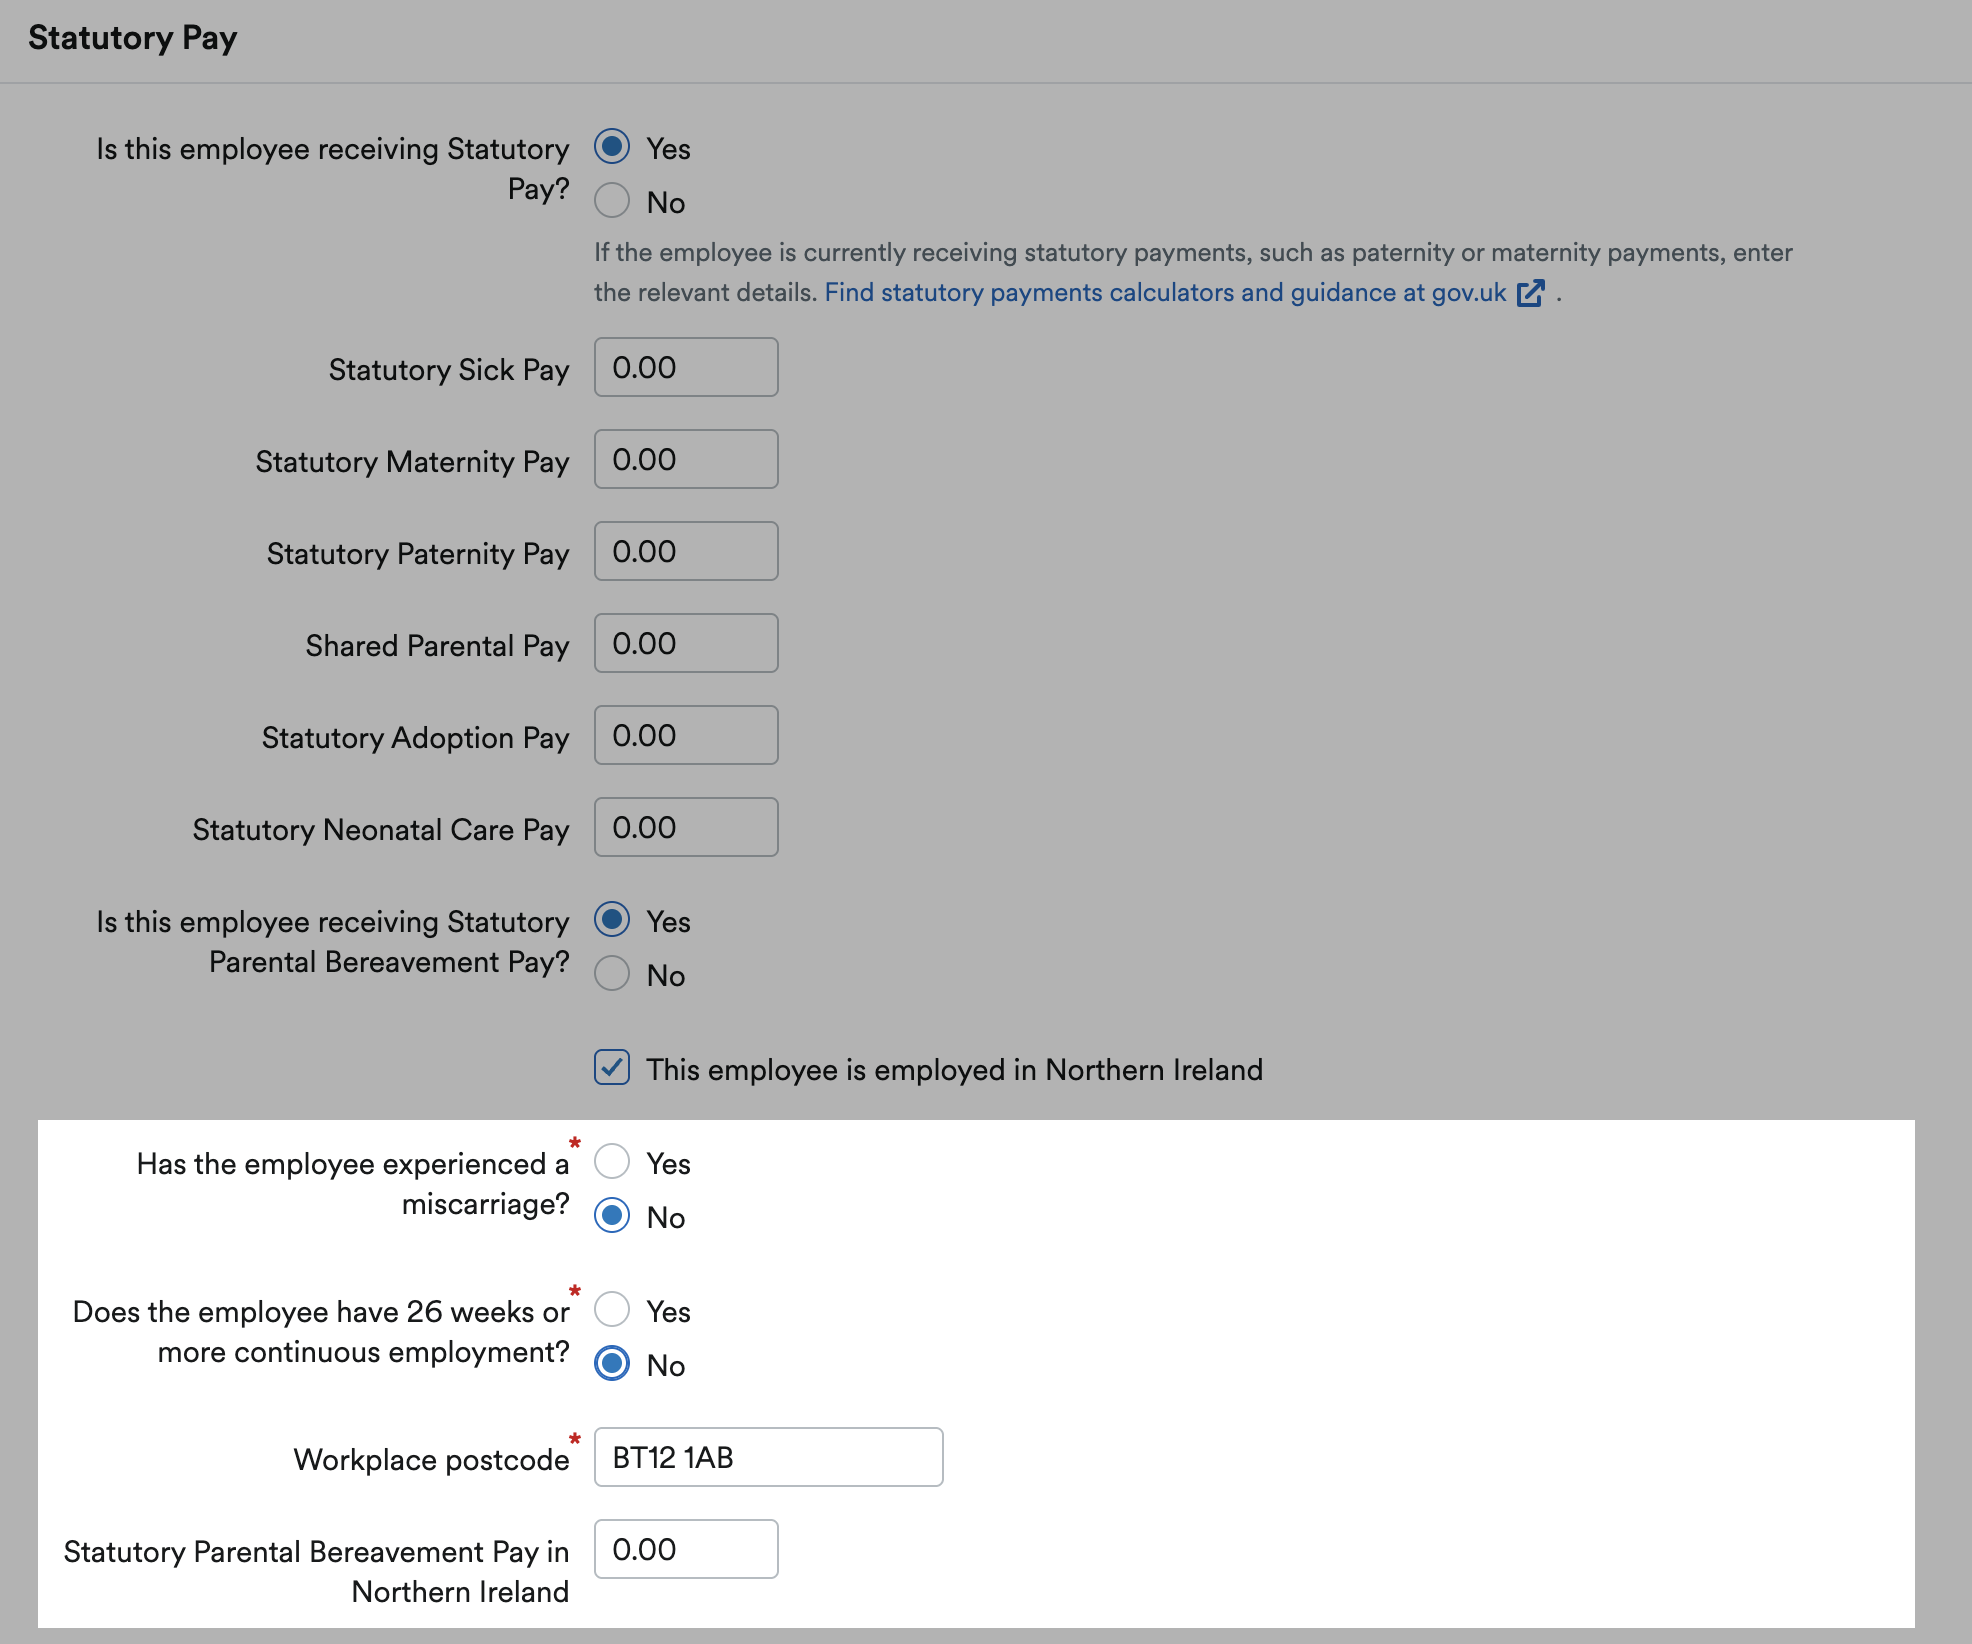Click the Statutory Neonatal Care Pay field
This screenshot has height=1644, width=1972.
[x=686, y=827]
